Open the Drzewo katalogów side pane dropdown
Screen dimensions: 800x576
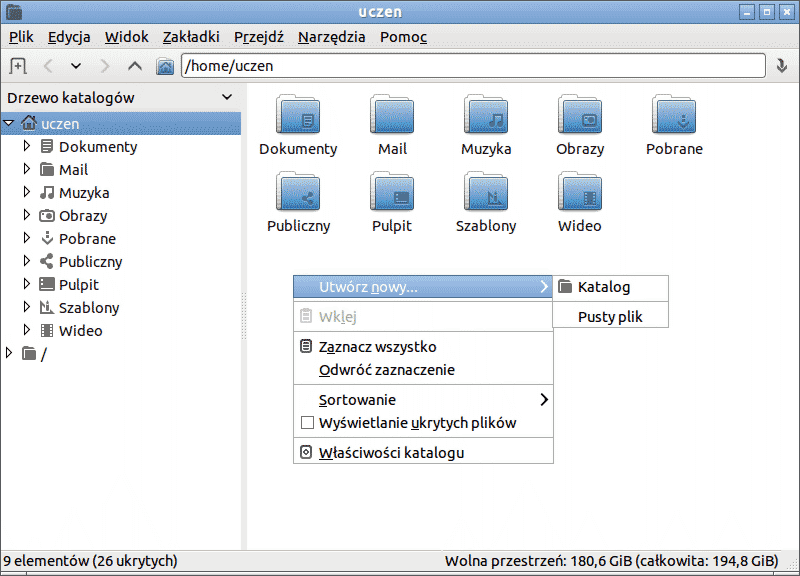pos(227,98)
